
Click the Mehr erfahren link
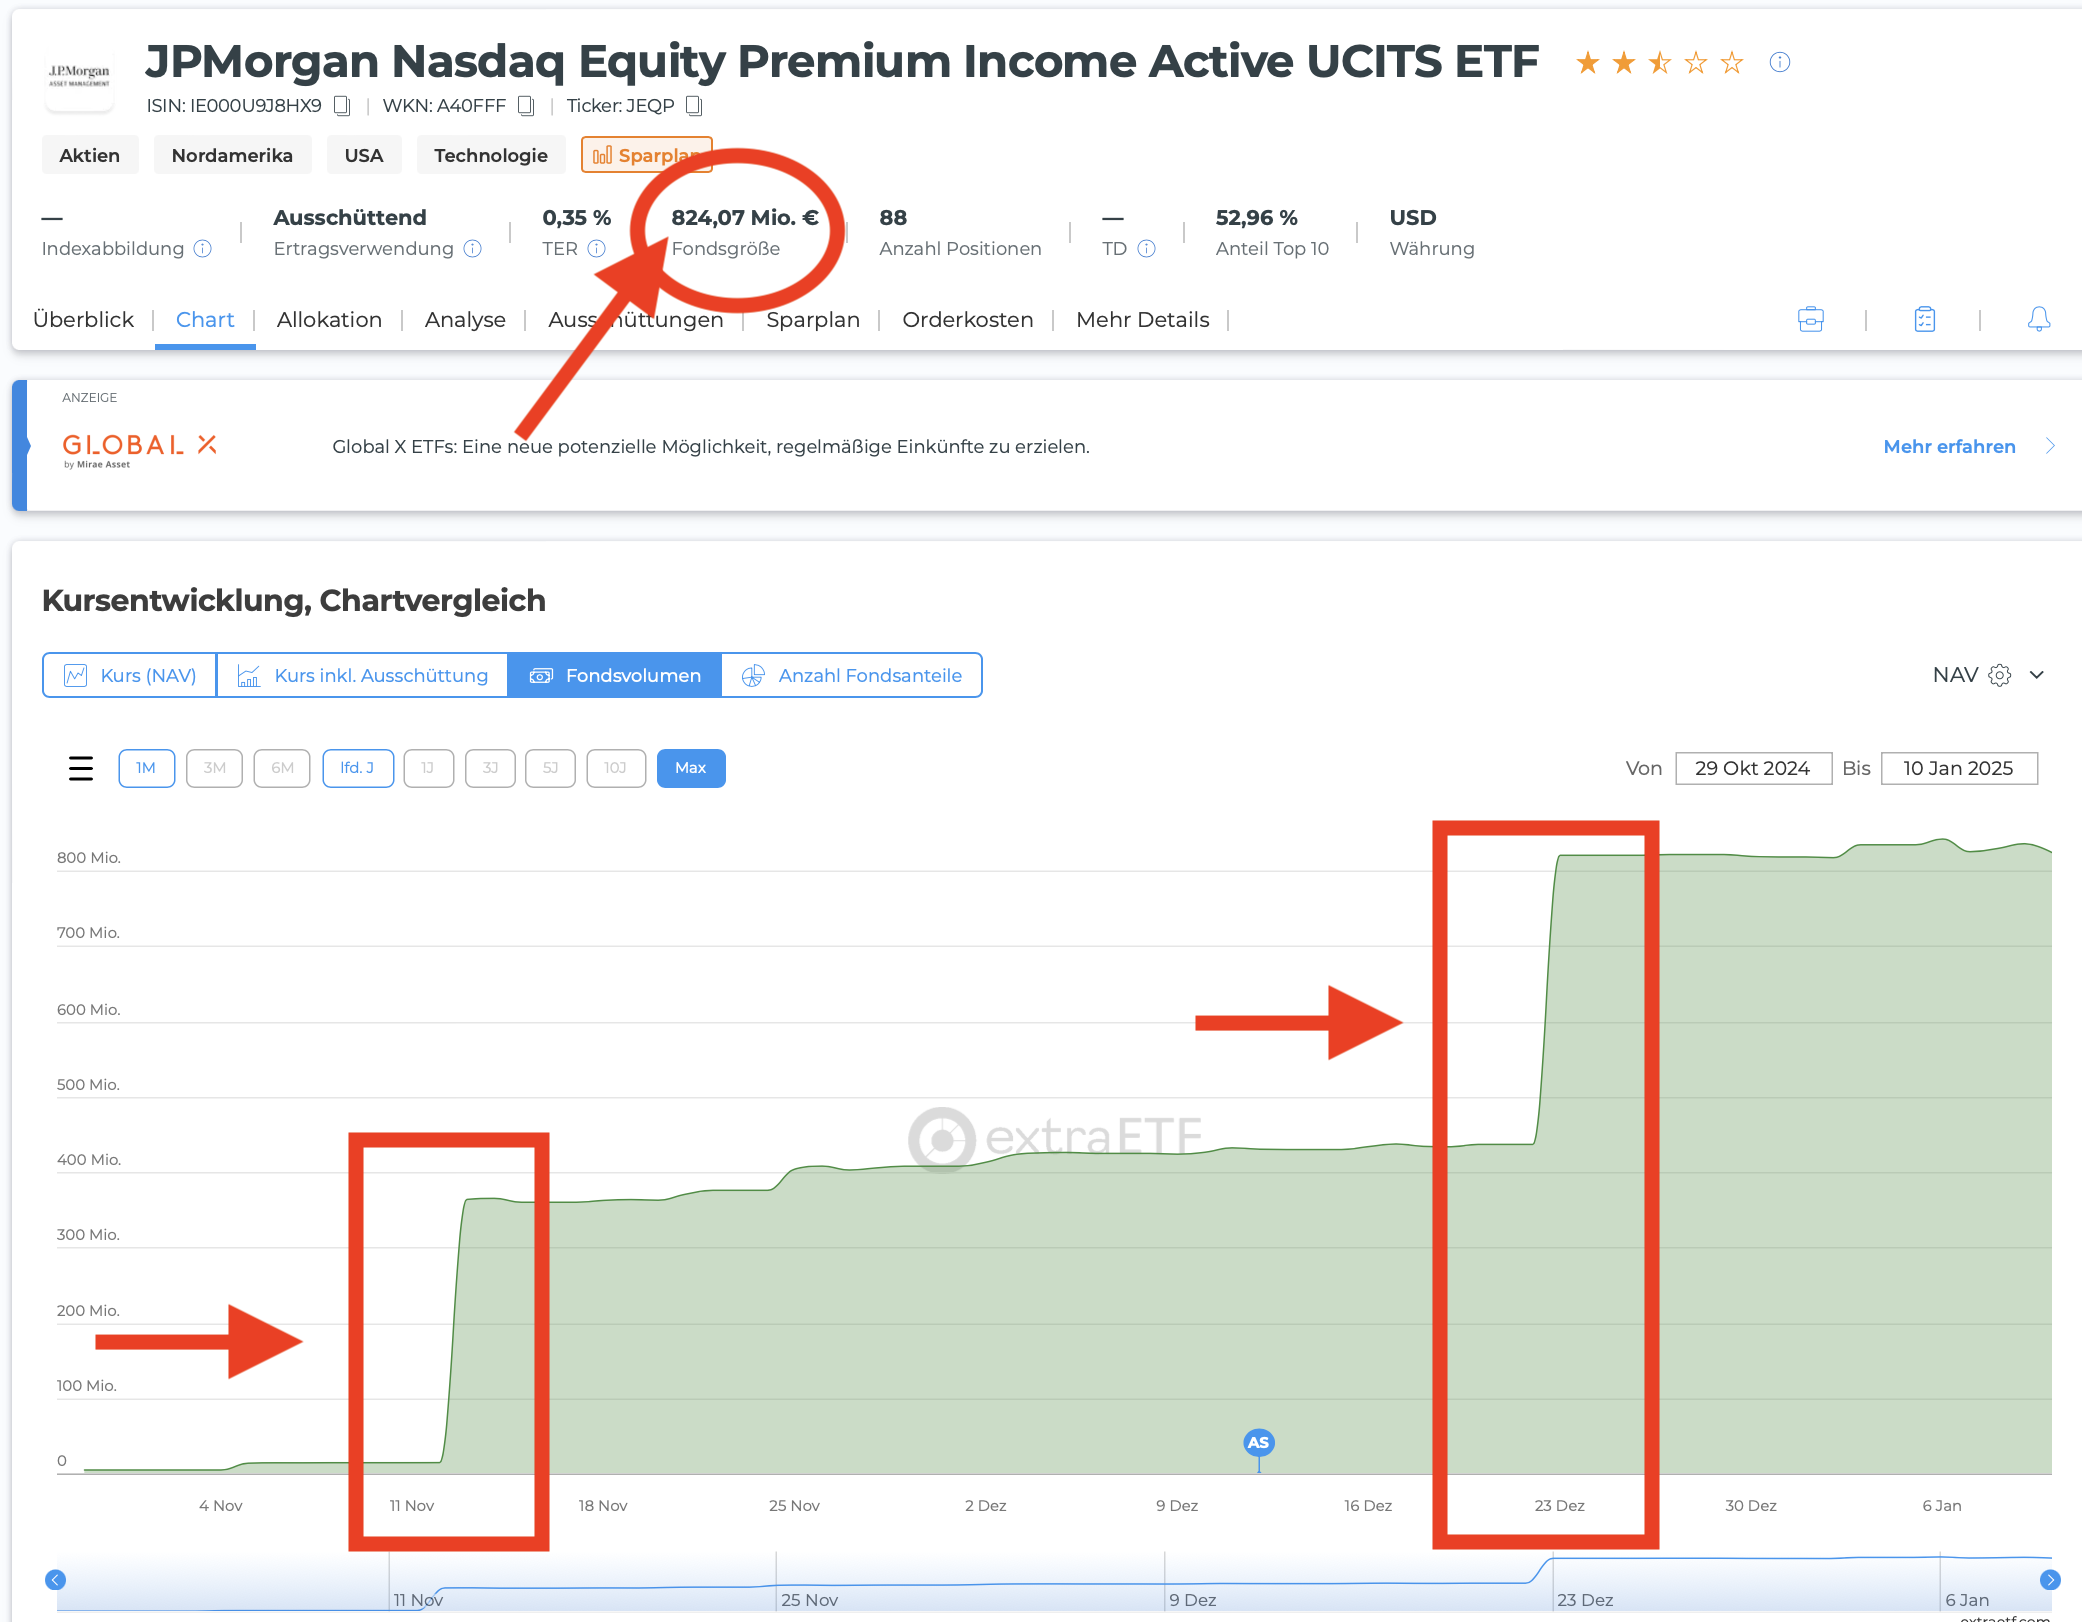pyautogui.click(x=1949, y=446)
